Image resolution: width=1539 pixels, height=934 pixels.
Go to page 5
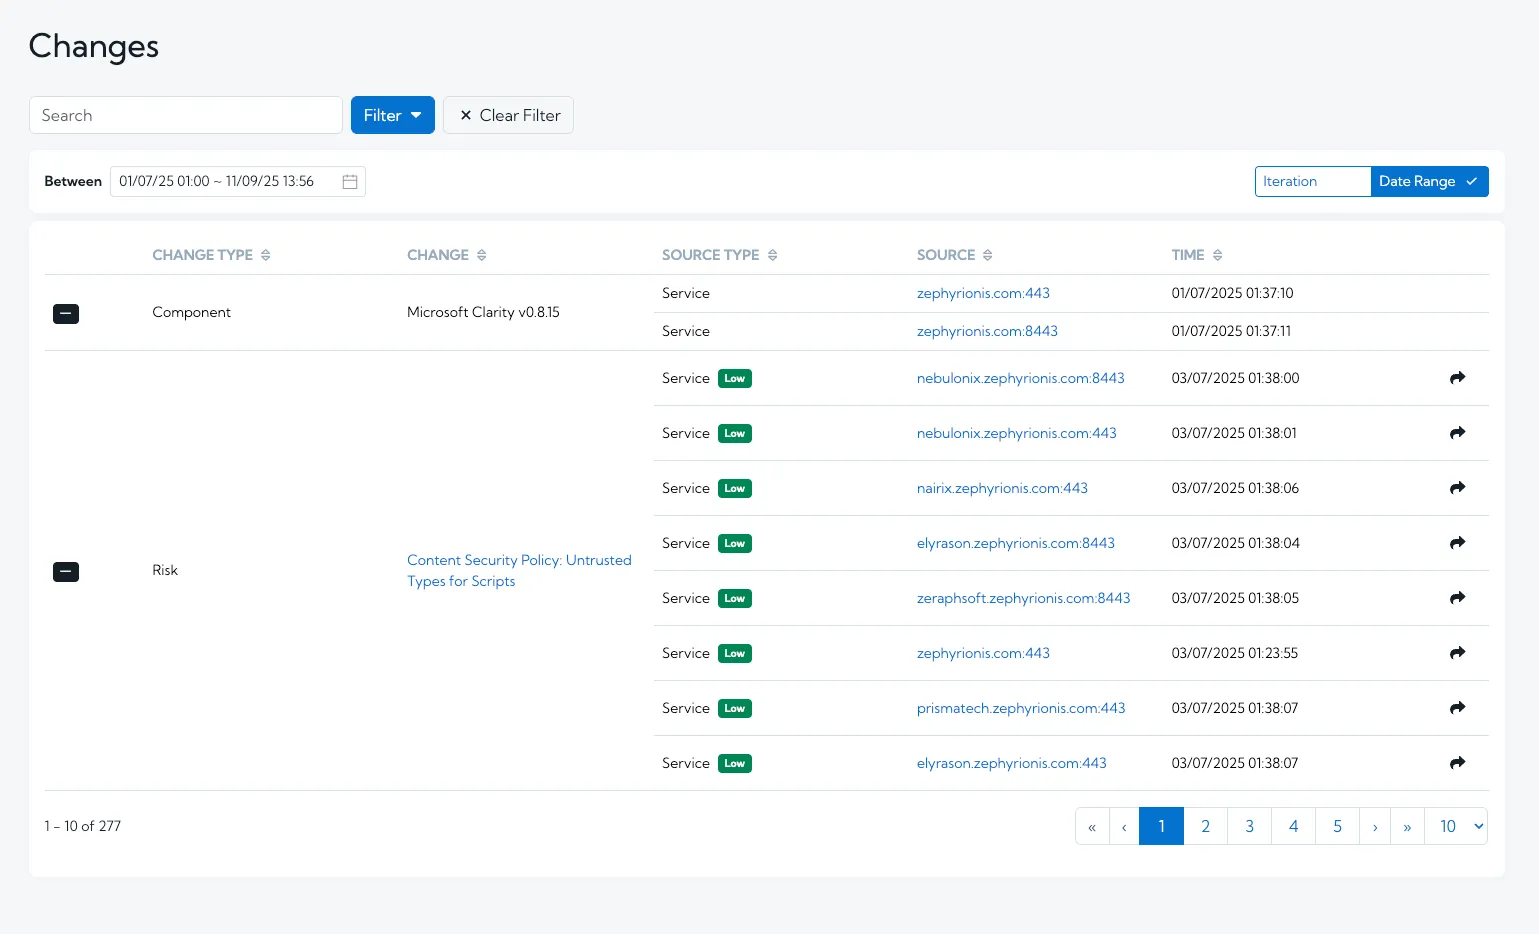tap(1338, 826)
